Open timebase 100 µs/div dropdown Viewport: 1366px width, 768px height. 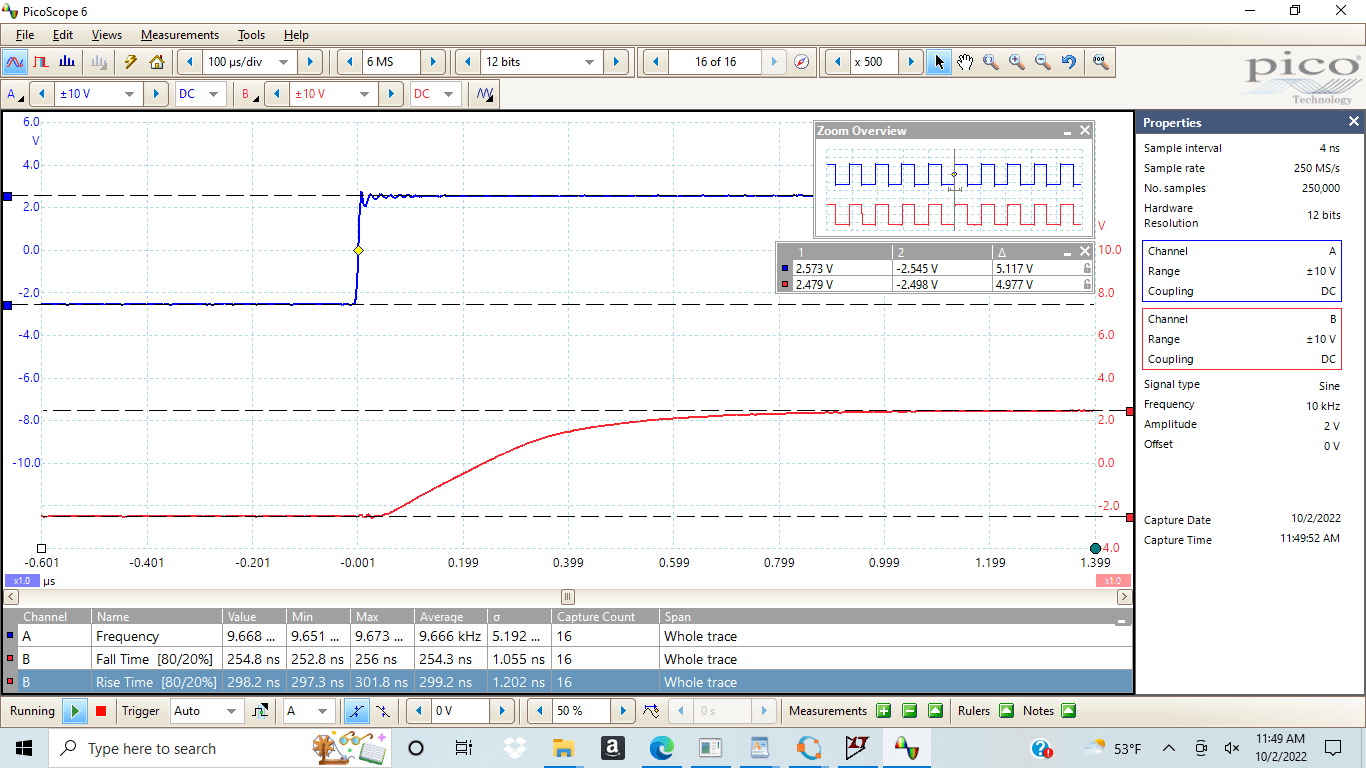pyautogui.click(x=283, y=62)
